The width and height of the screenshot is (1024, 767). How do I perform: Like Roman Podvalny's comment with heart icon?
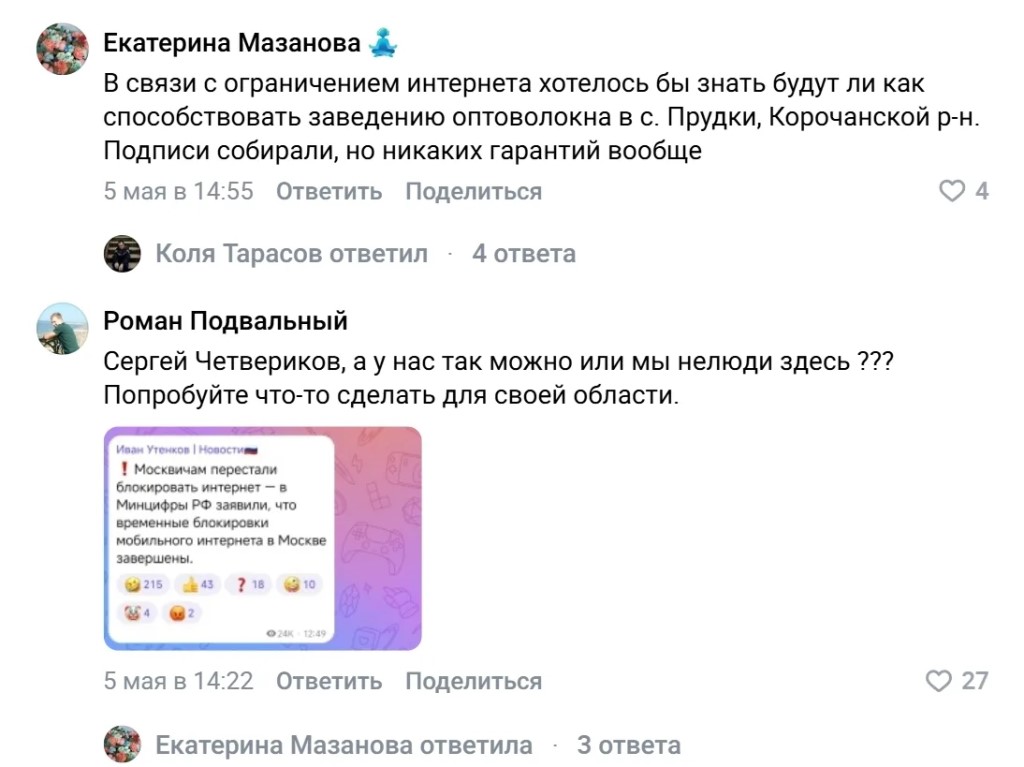[938, 681]
